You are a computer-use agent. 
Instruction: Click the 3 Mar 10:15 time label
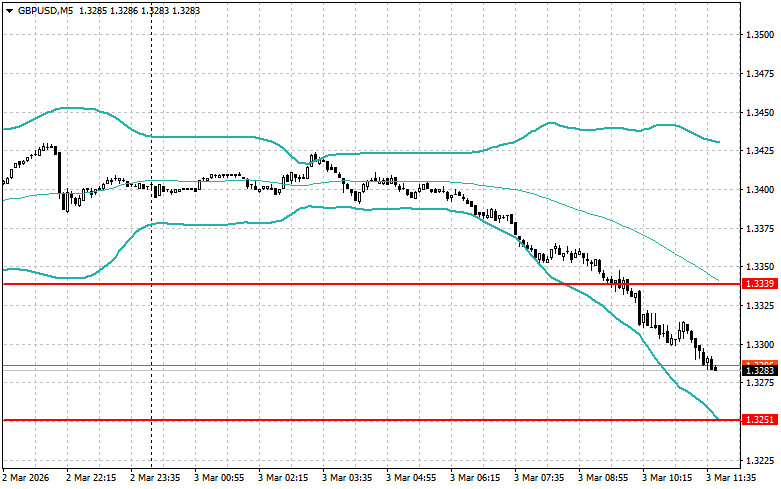click(x=667, y=478)
